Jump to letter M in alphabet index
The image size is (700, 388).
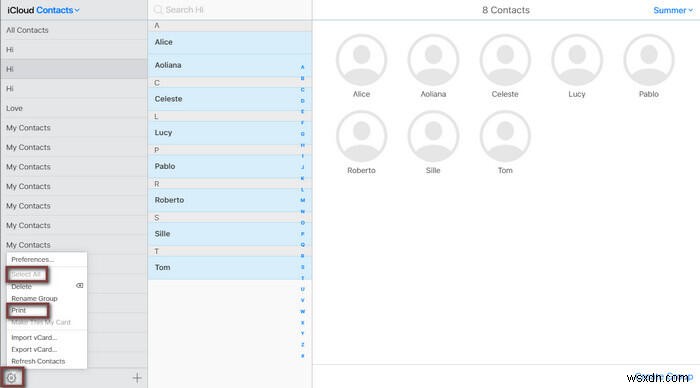point(303,200)
